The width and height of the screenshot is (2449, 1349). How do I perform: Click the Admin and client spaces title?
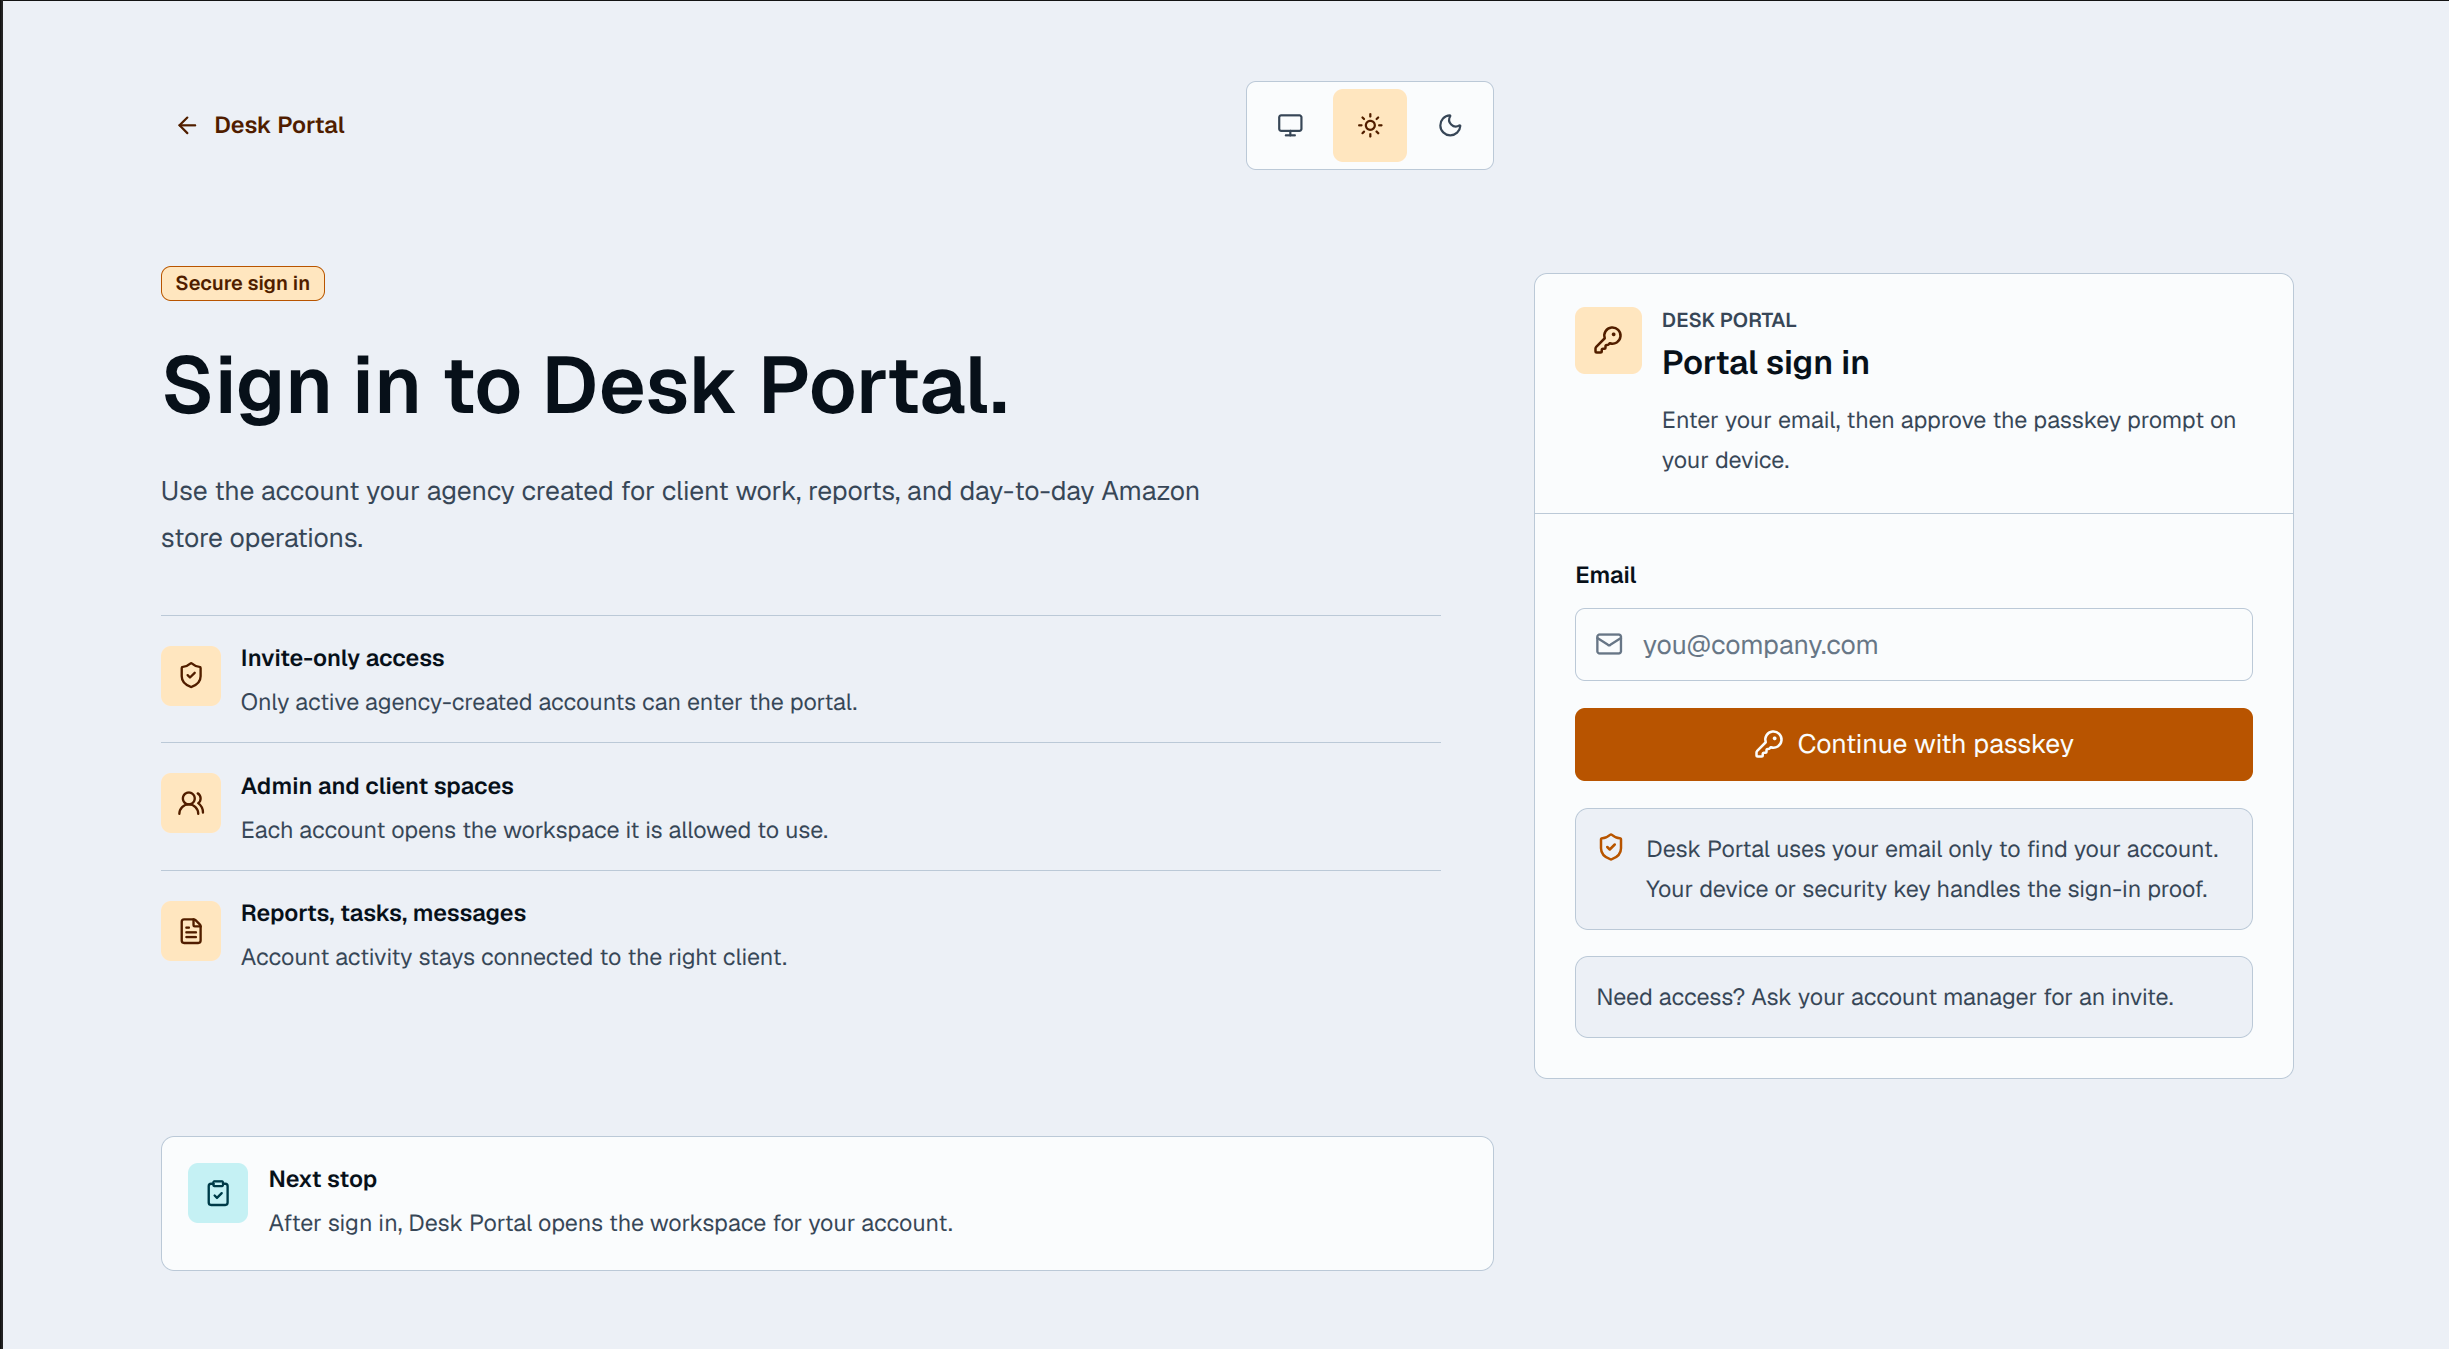[377, 786]
